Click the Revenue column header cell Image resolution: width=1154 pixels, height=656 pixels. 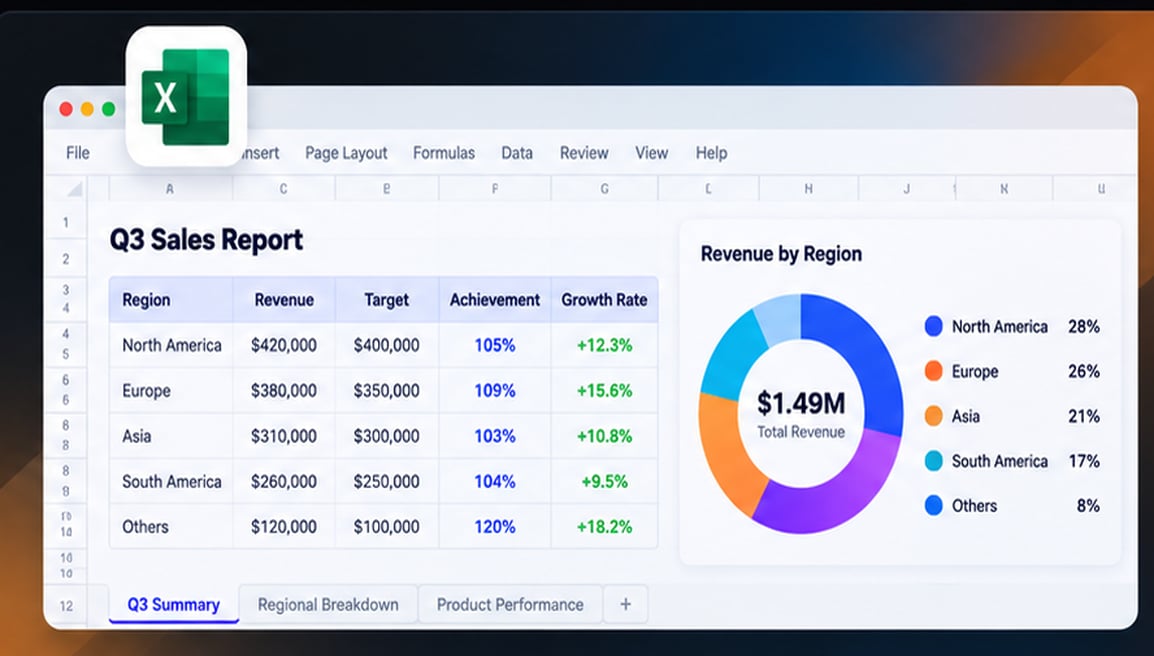click(x=284, y=300)
